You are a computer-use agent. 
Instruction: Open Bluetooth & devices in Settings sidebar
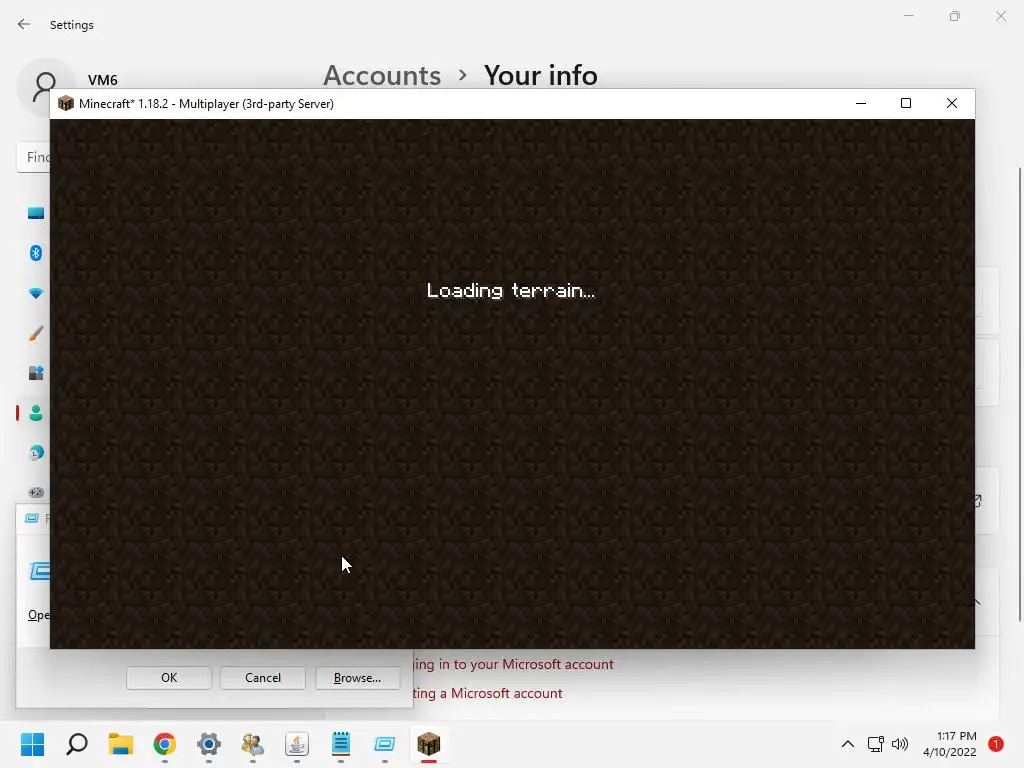[x=36, y=253]
